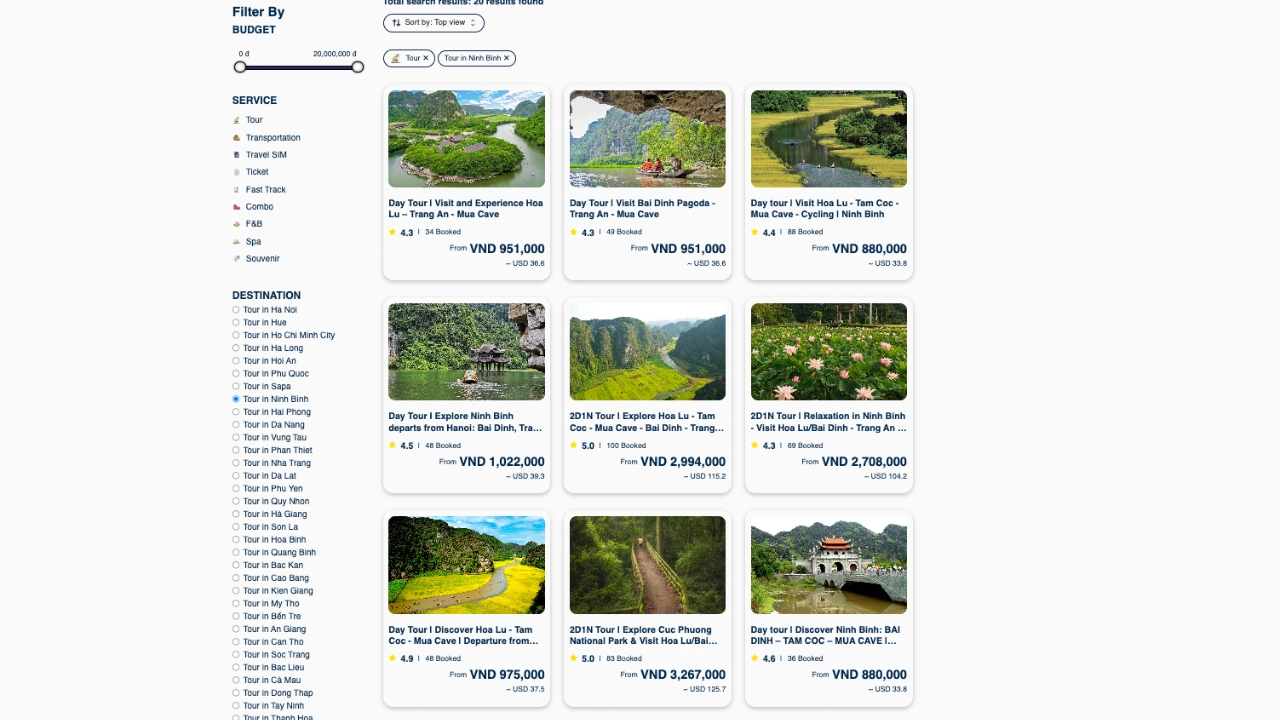Open the Sort by: Top view dropdown
The image size is (1280, 720).
click(433, 22)
